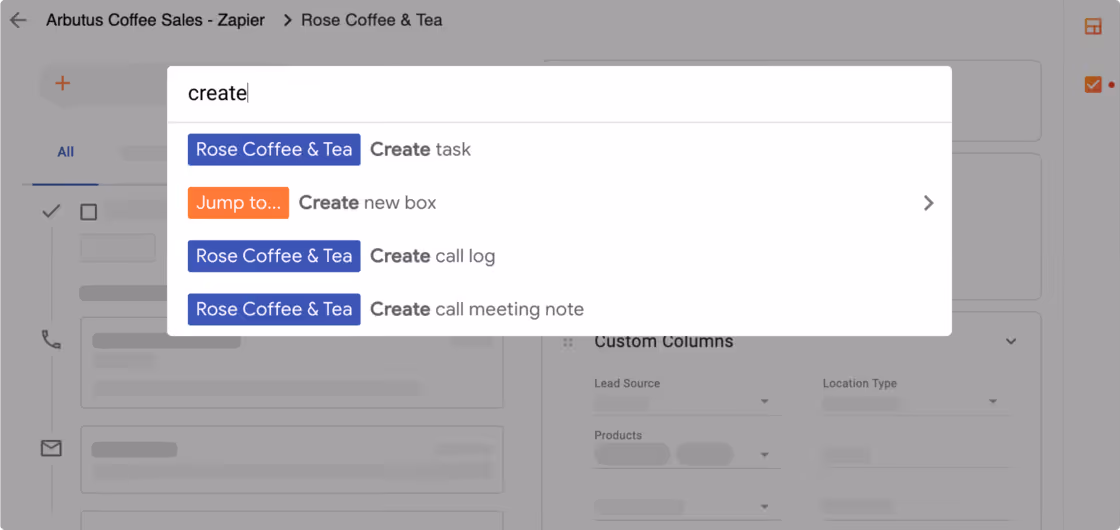This screenshot has width=1120, height=530.
Task: Click the Rose Coffee & Tea badge beside Create call meeting note
Action: pyautogui.click(x=274, y=309)
